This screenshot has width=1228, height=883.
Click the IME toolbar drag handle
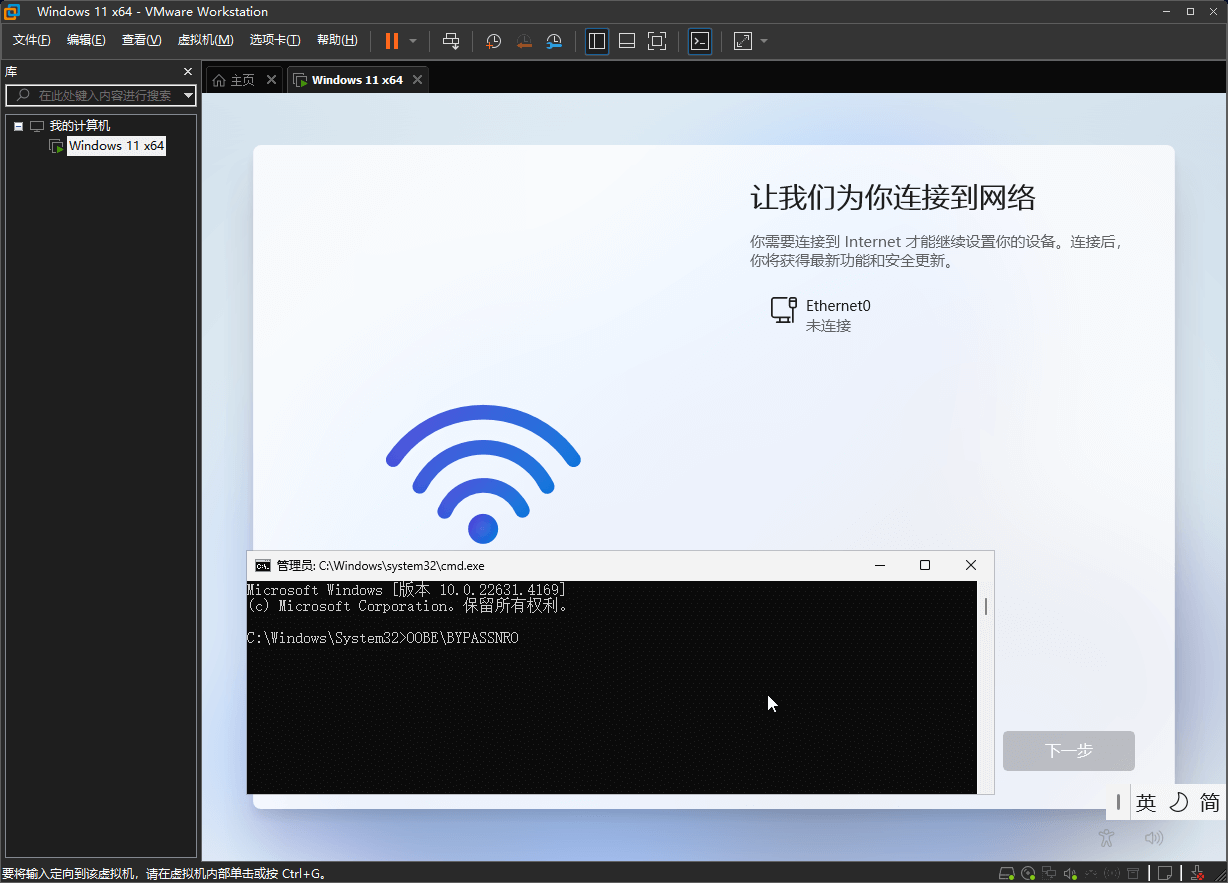pyautogui.click(x=1118, y=802)
